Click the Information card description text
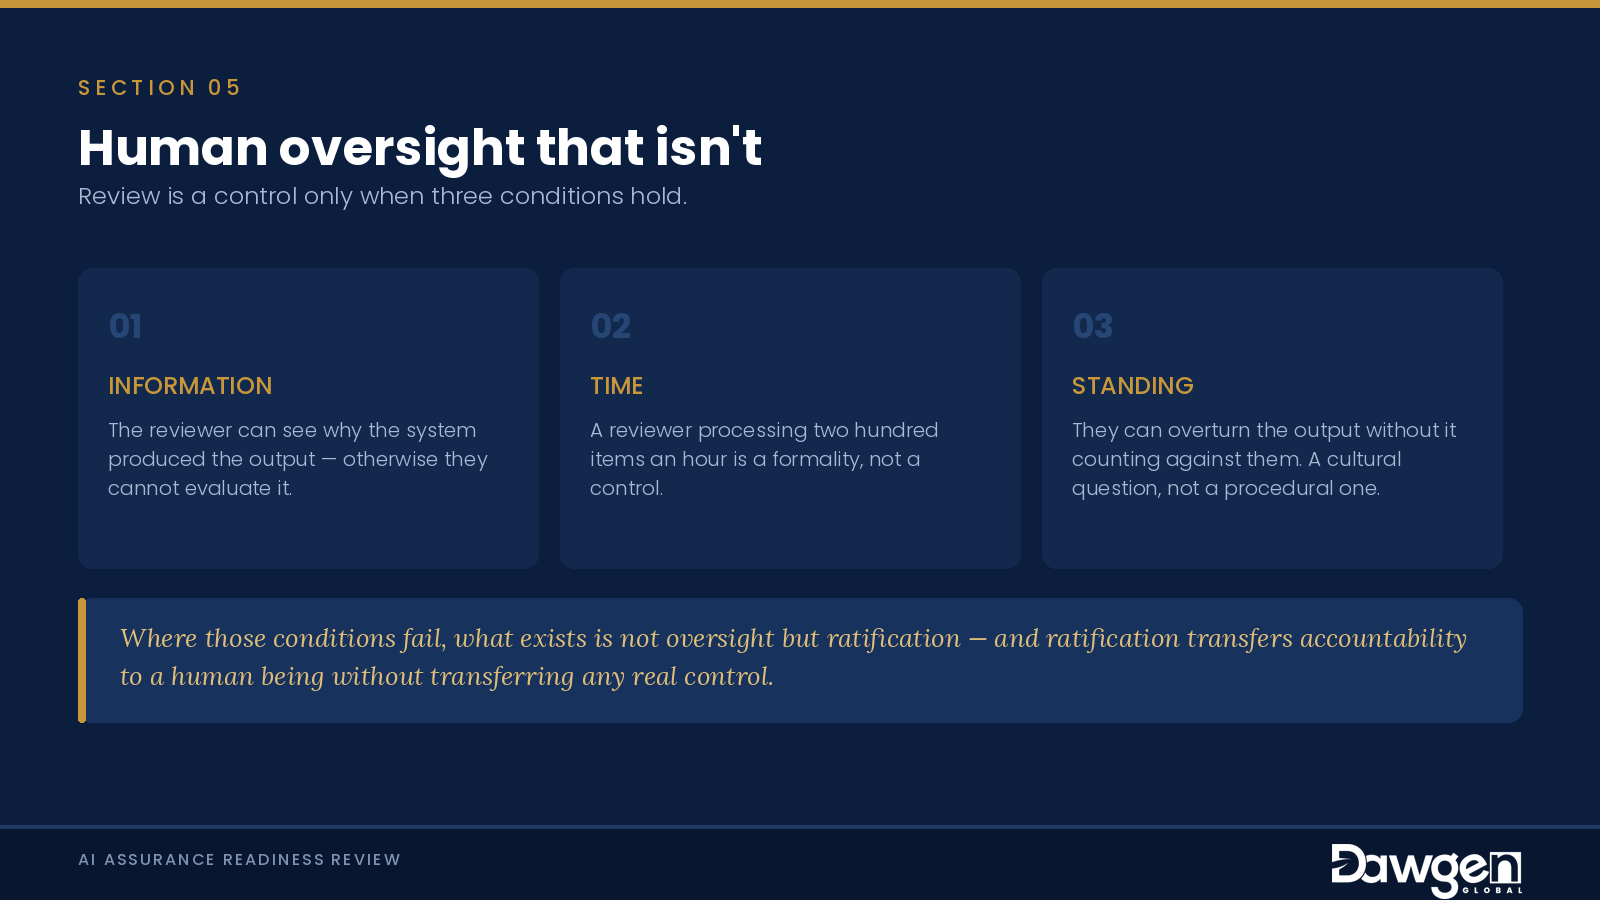Screen dimensions: 1600x900 [298, 459]
